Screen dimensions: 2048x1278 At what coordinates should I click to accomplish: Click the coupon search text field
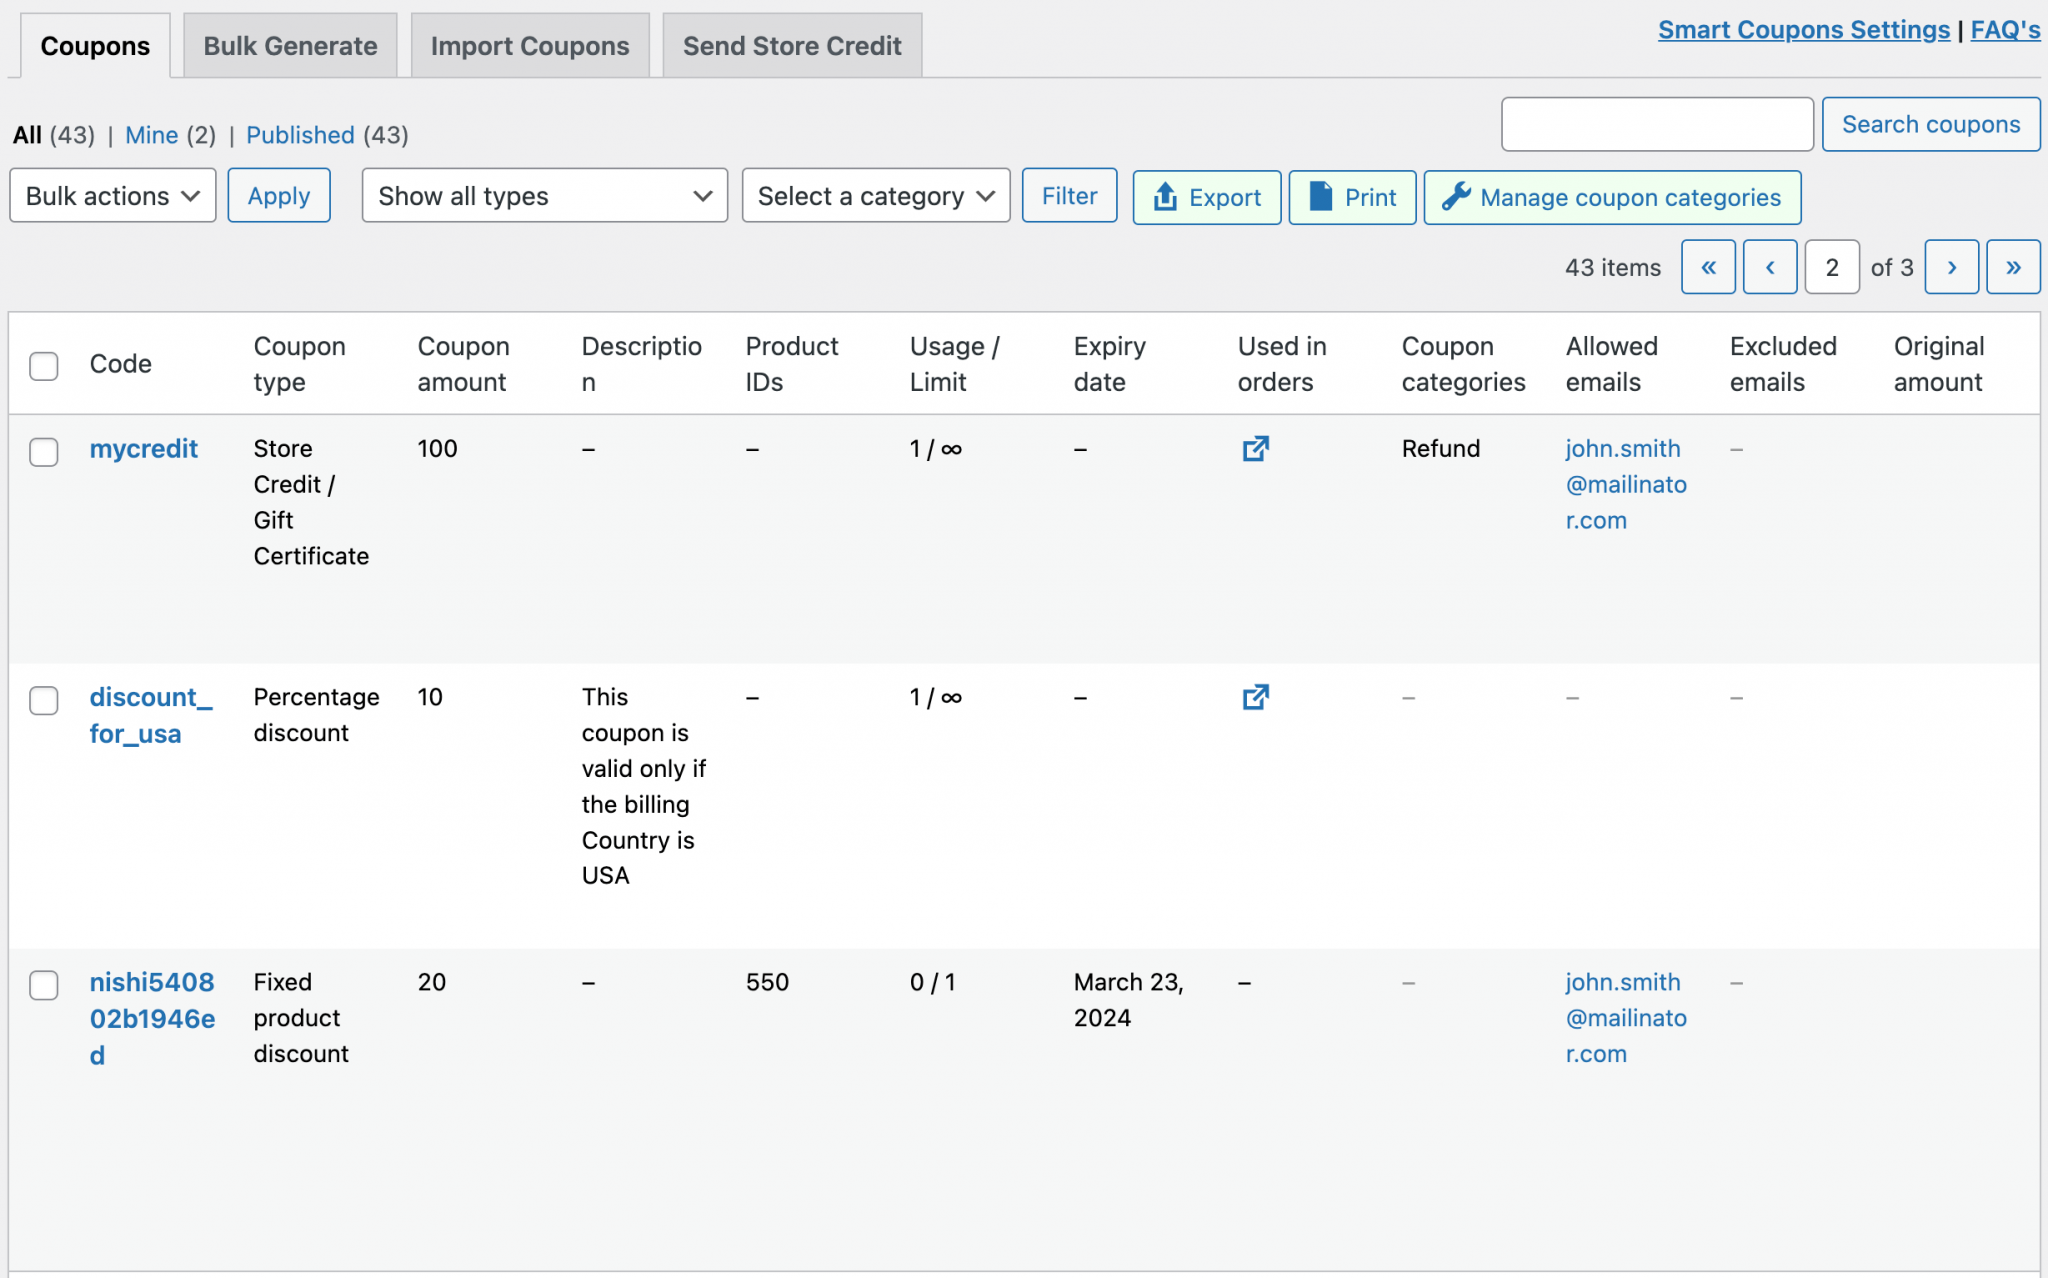tap(1657, 124)
